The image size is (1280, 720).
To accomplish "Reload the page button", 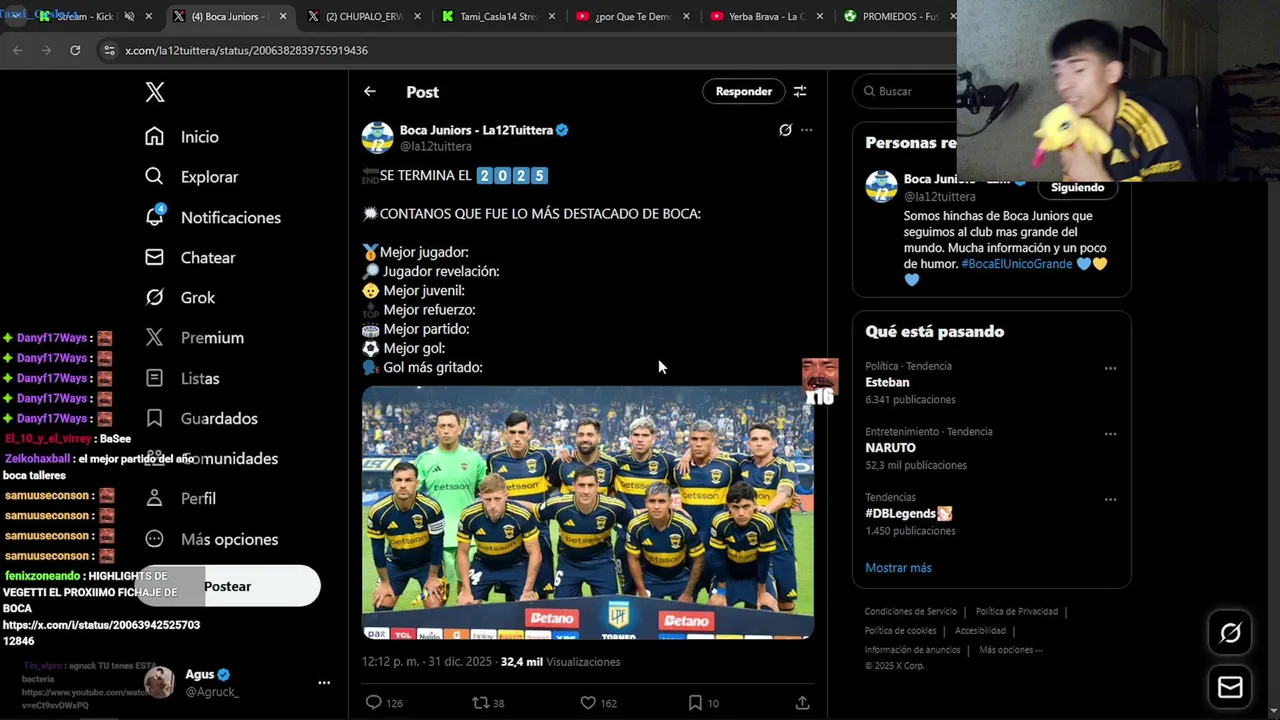I will pyautogui.click(x=75, y=50).
